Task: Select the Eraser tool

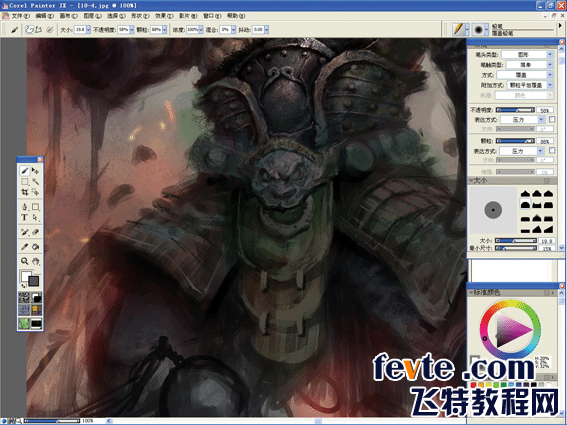Action: (x=35, y=232)
